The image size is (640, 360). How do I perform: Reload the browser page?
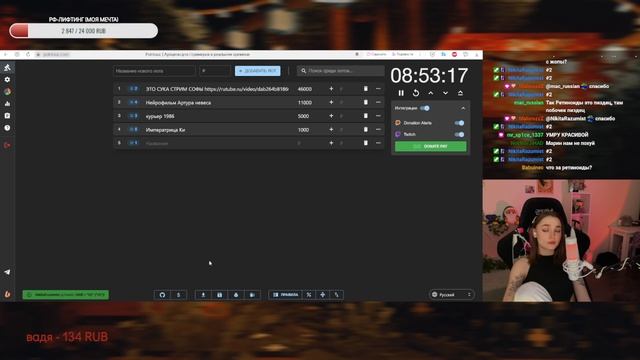pyautogui.click(x=28, y=54)
